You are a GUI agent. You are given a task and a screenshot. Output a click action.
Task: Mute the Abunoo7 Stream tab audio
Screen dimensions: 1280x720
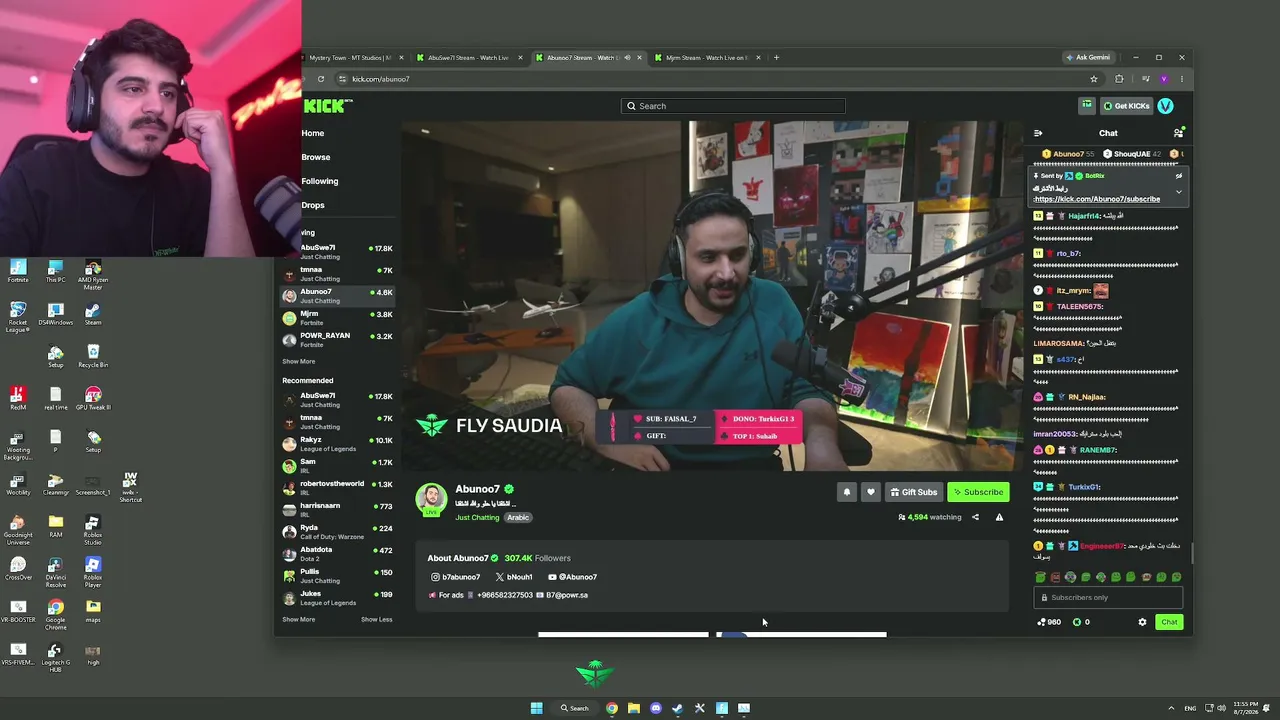click(627, 57)
